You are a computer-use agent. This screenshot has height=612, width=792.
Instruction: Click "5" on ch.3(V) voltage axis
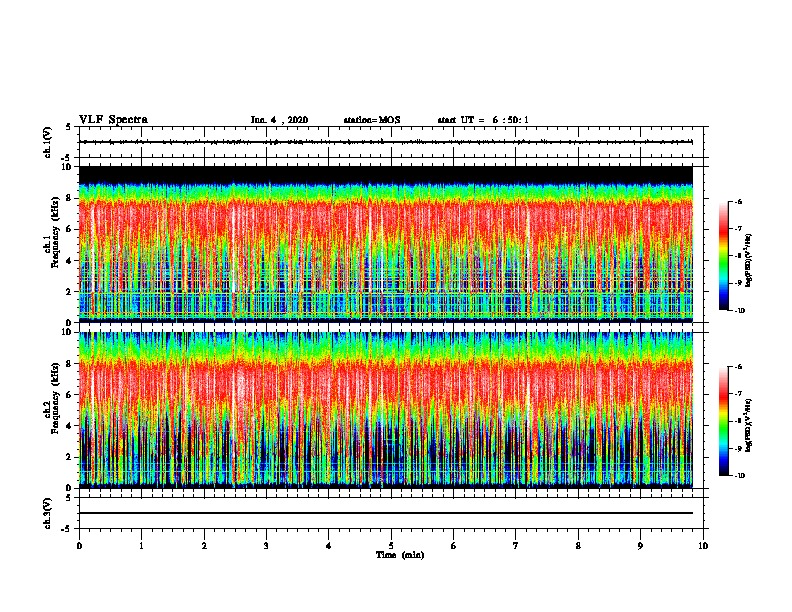pyautogui.click(x=70, y=498)
